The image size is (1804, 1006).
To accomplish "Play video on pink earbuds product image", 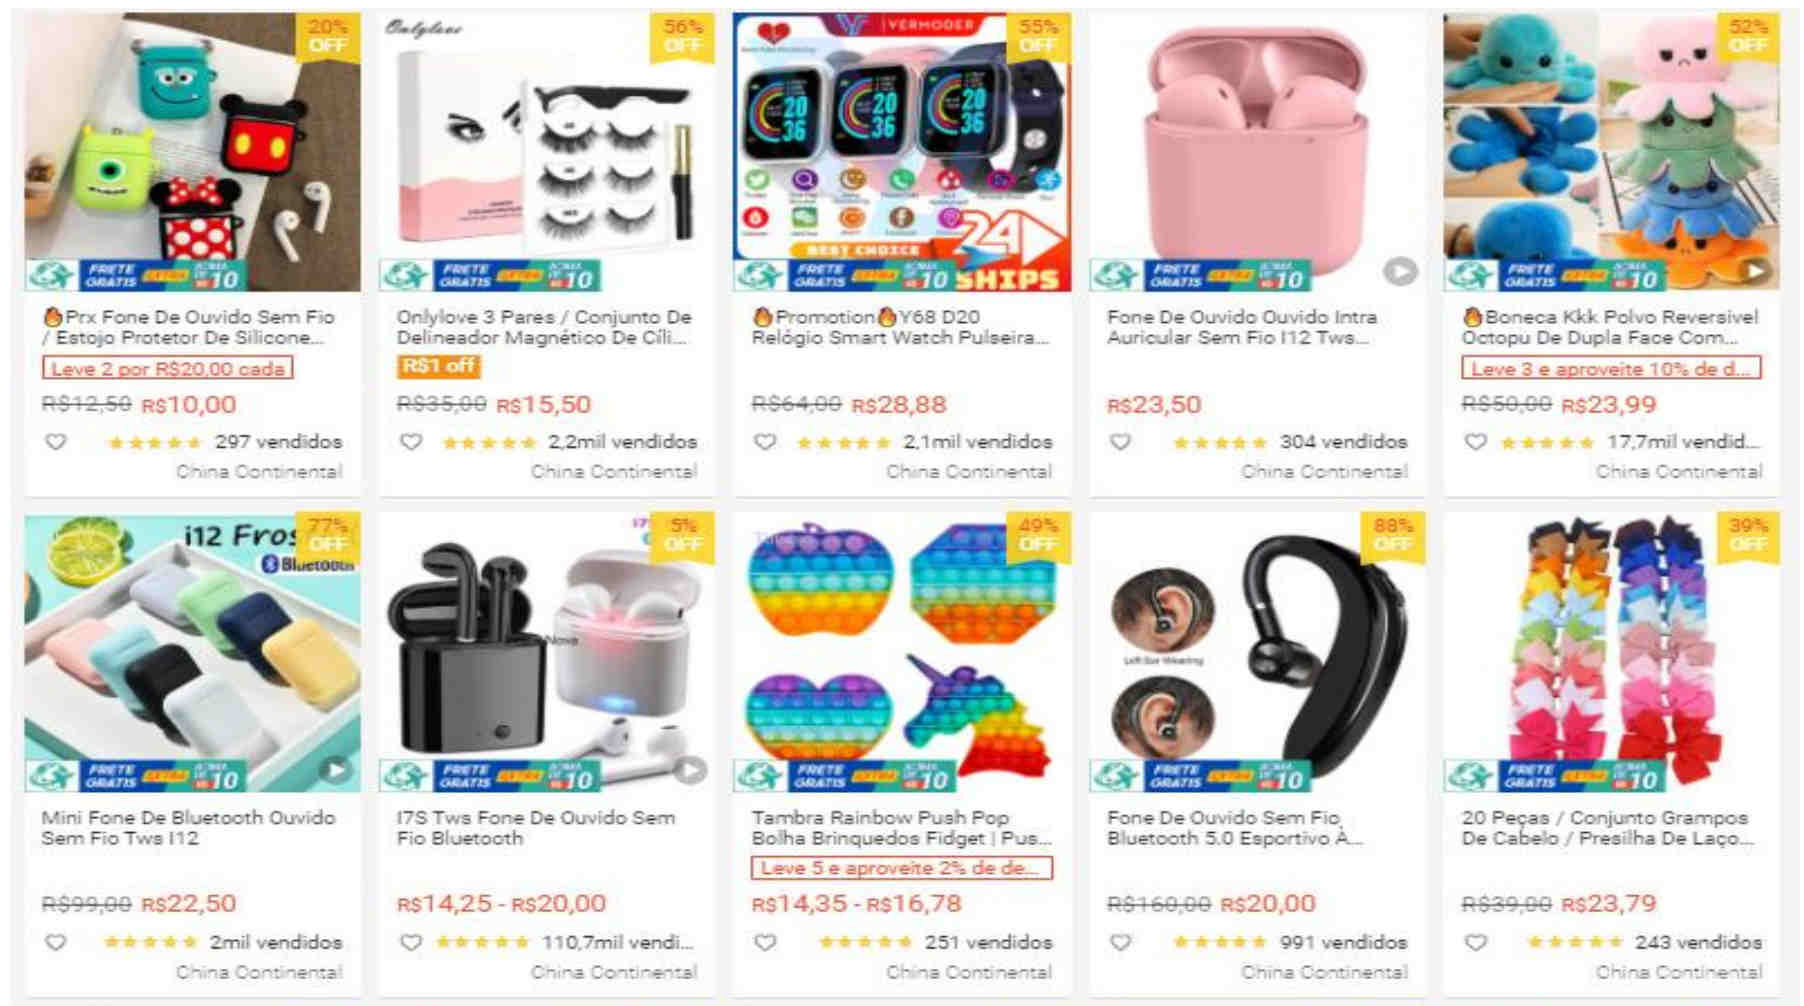I will 1400,271.
